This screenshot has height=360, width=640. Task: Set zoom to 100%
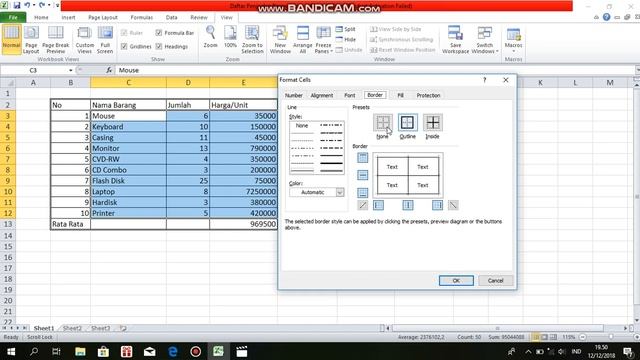(230, 37)
